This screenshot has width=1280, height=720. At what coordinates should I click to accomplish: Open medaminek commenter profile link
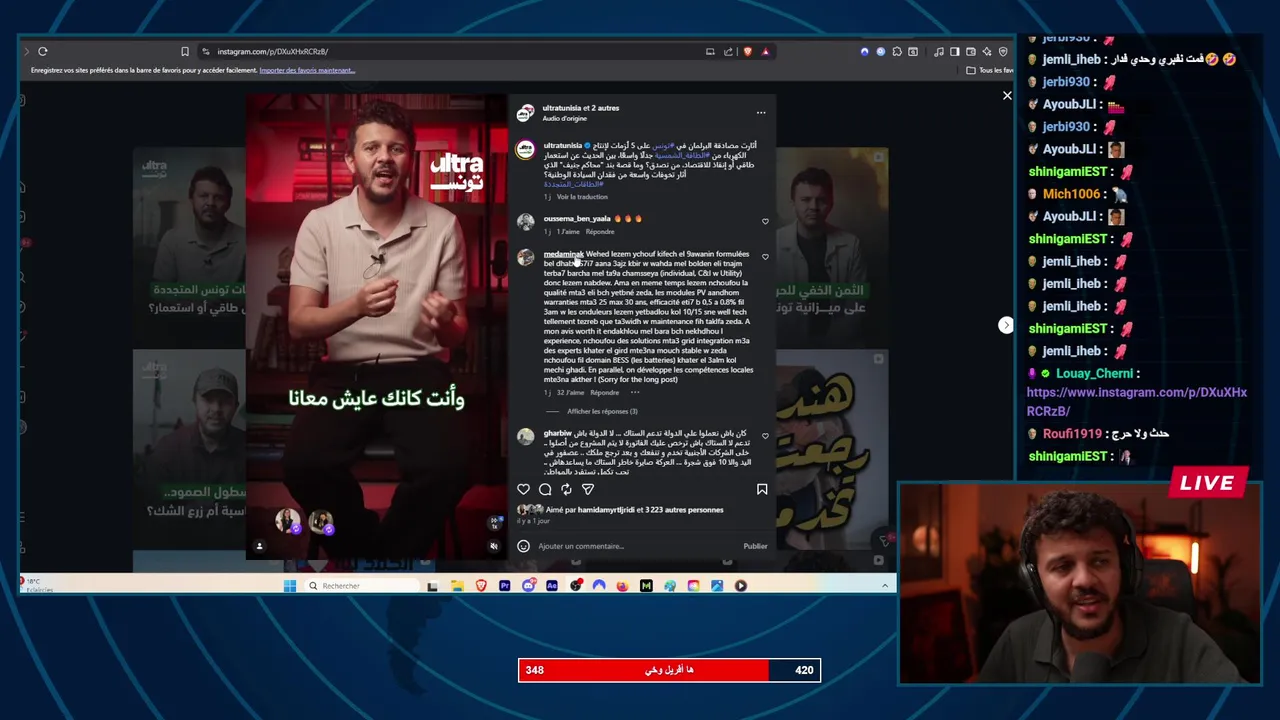click(563, 254)
